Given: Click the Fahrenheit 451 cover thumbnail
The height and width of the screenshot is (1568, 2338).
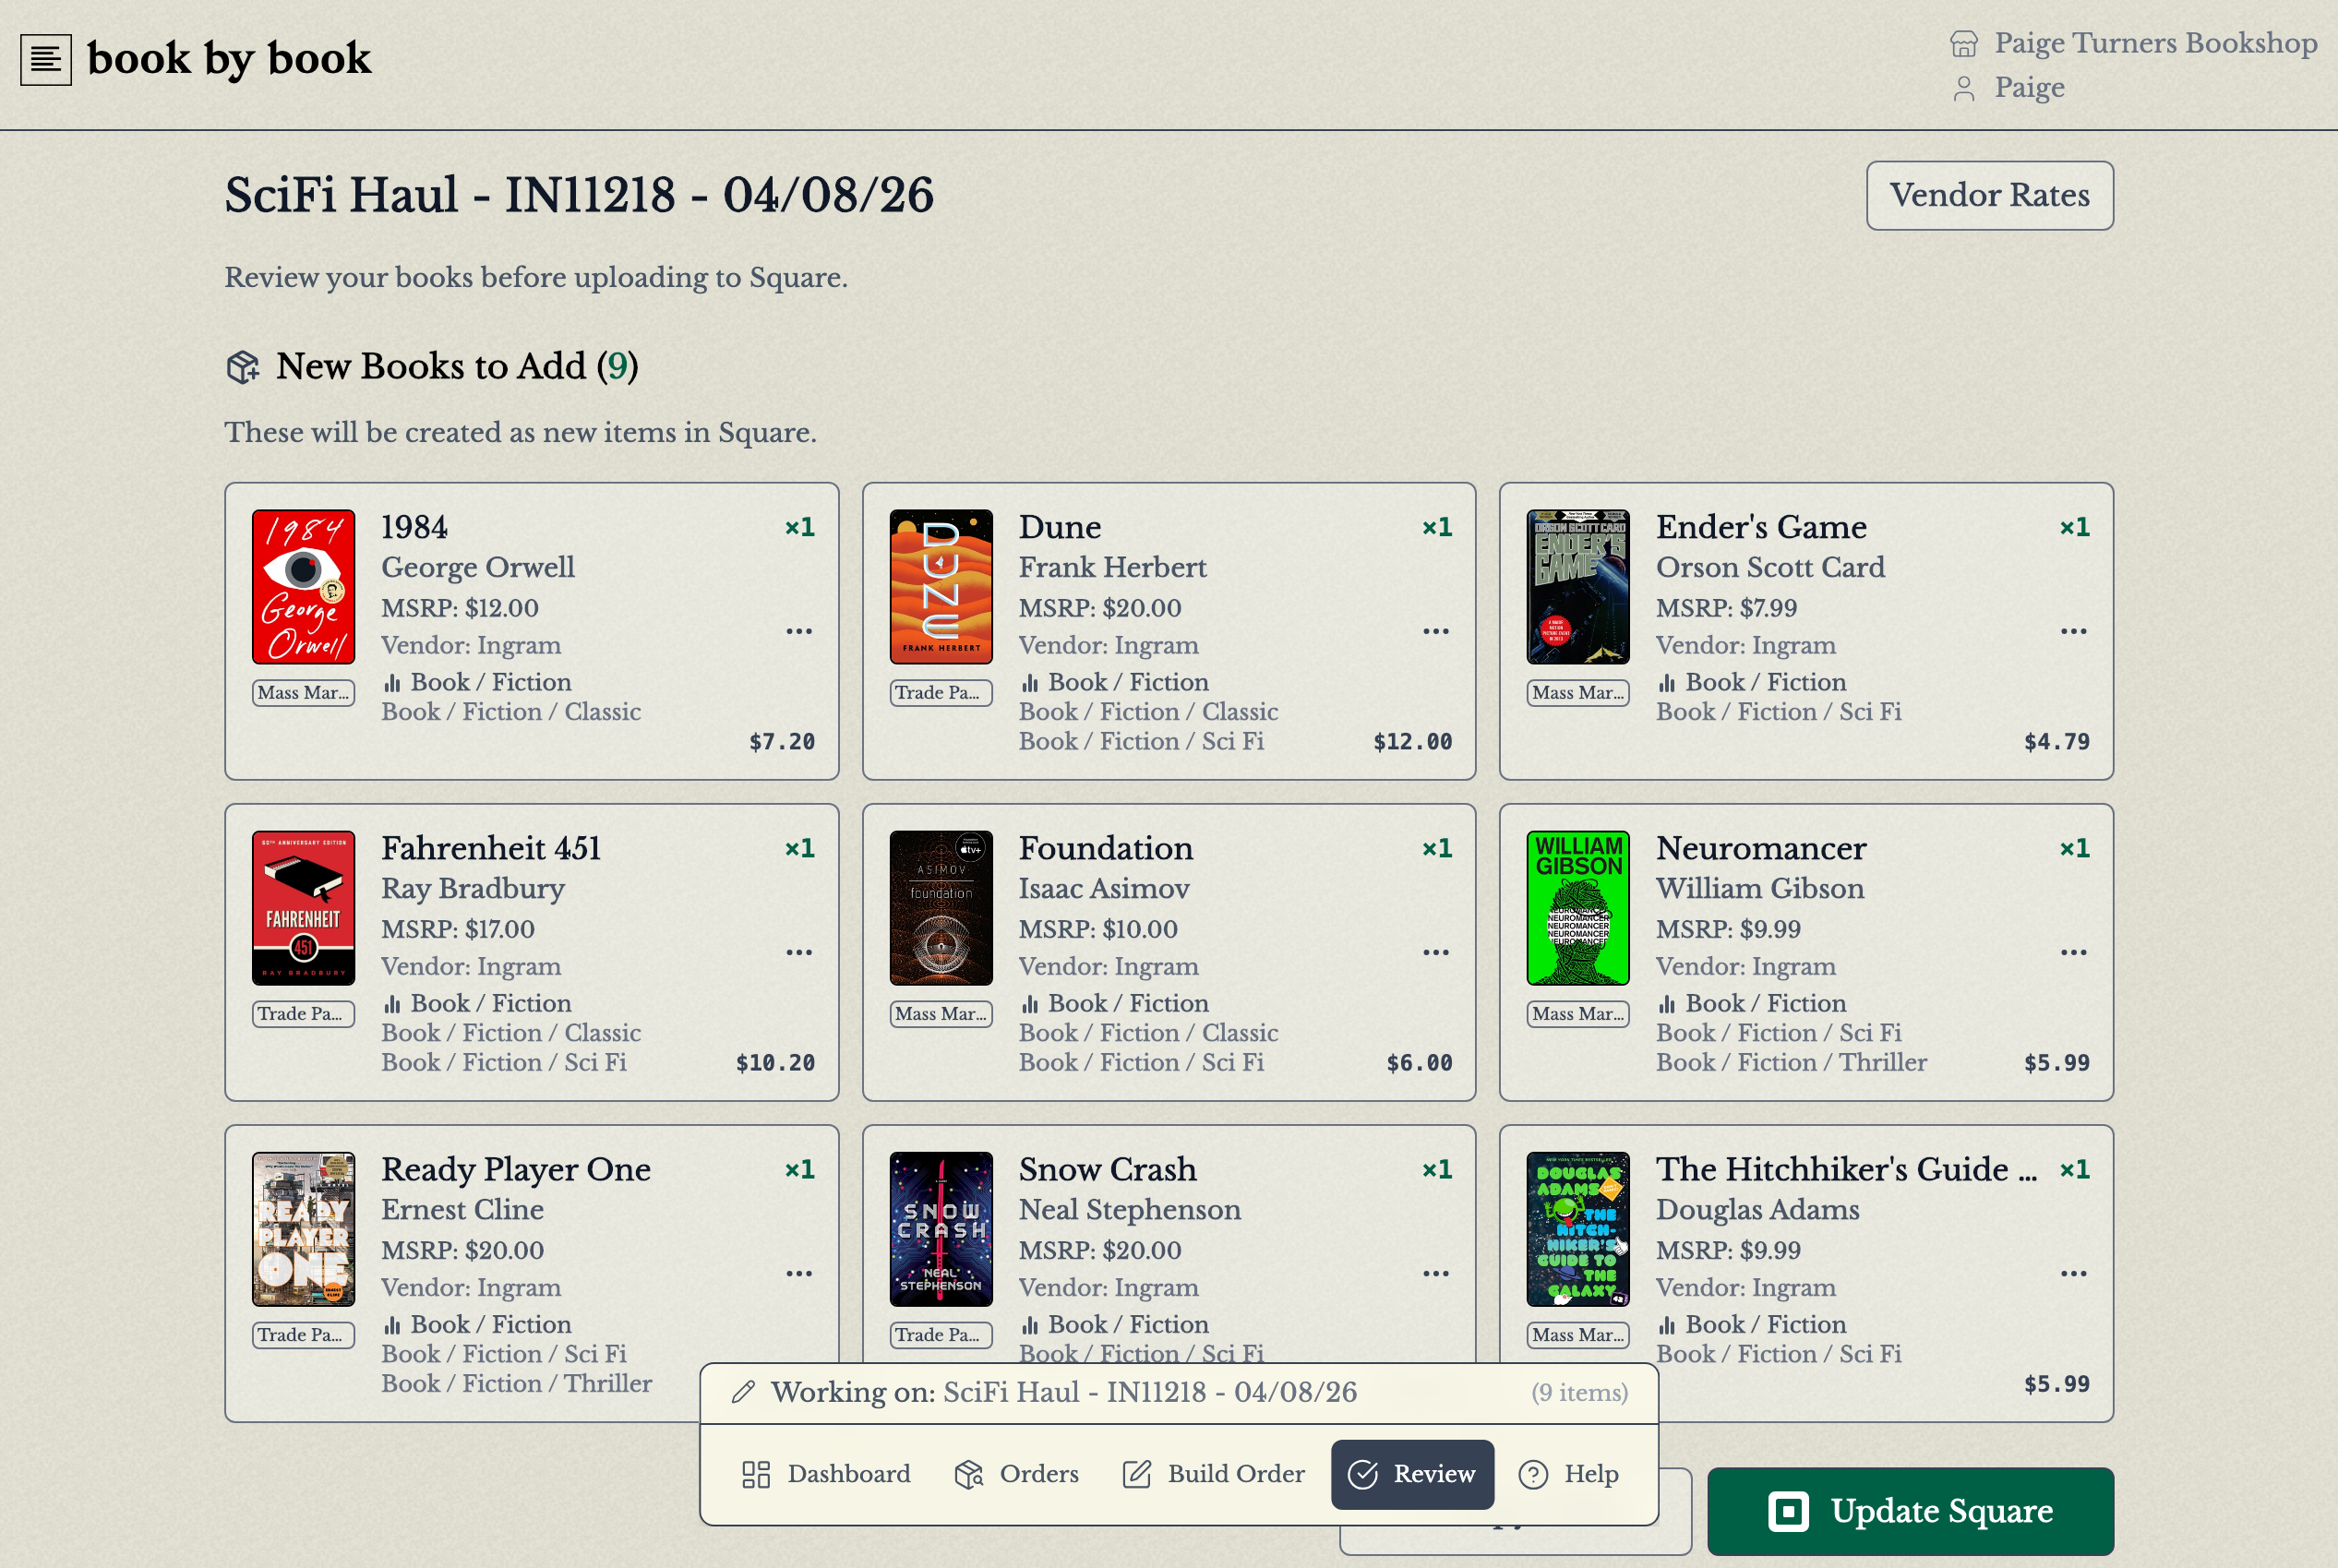Looking at the screenshot, I should click(303, 908).
